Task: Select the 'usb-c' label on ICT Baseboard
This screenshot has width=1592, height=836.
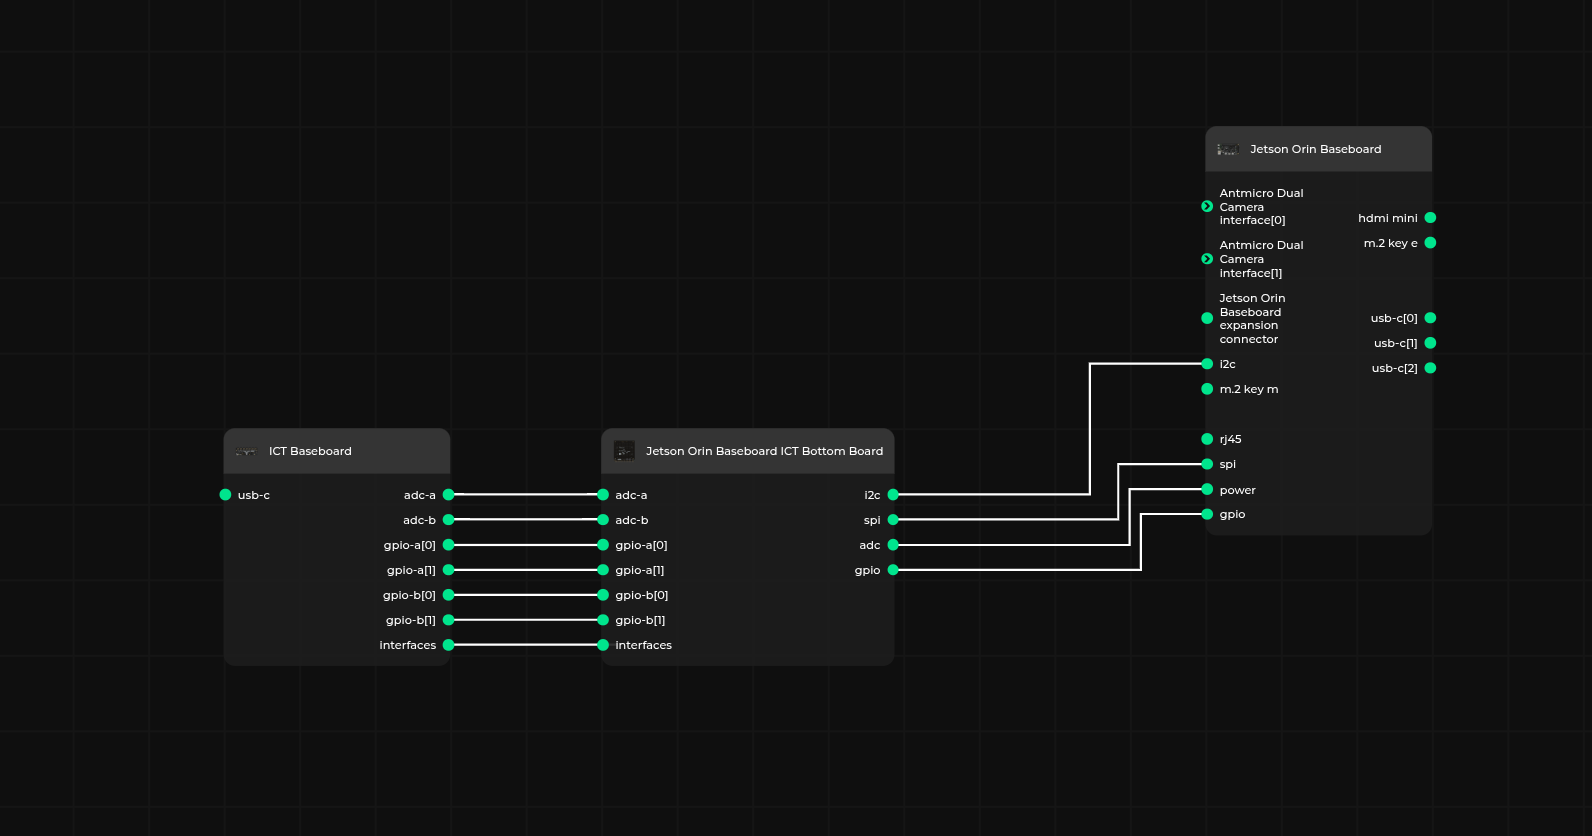Action: click(254, 495)
